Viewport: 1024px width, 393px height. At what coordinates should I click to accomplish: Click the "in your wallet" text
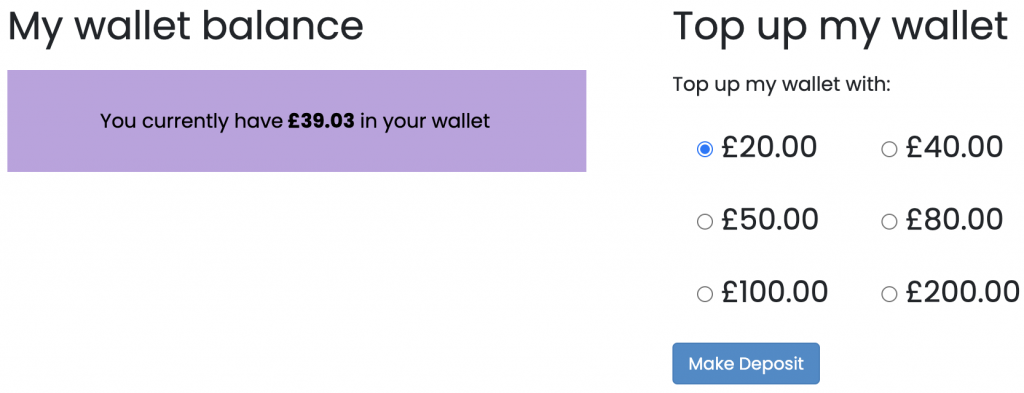(x=424, y=121)
